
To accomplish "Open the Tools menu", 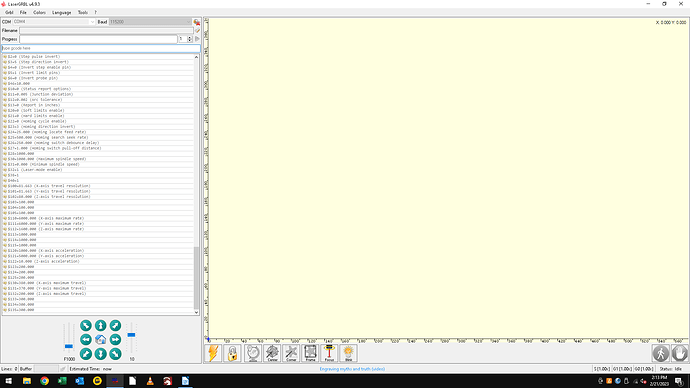I will click(x=82, y=12).
